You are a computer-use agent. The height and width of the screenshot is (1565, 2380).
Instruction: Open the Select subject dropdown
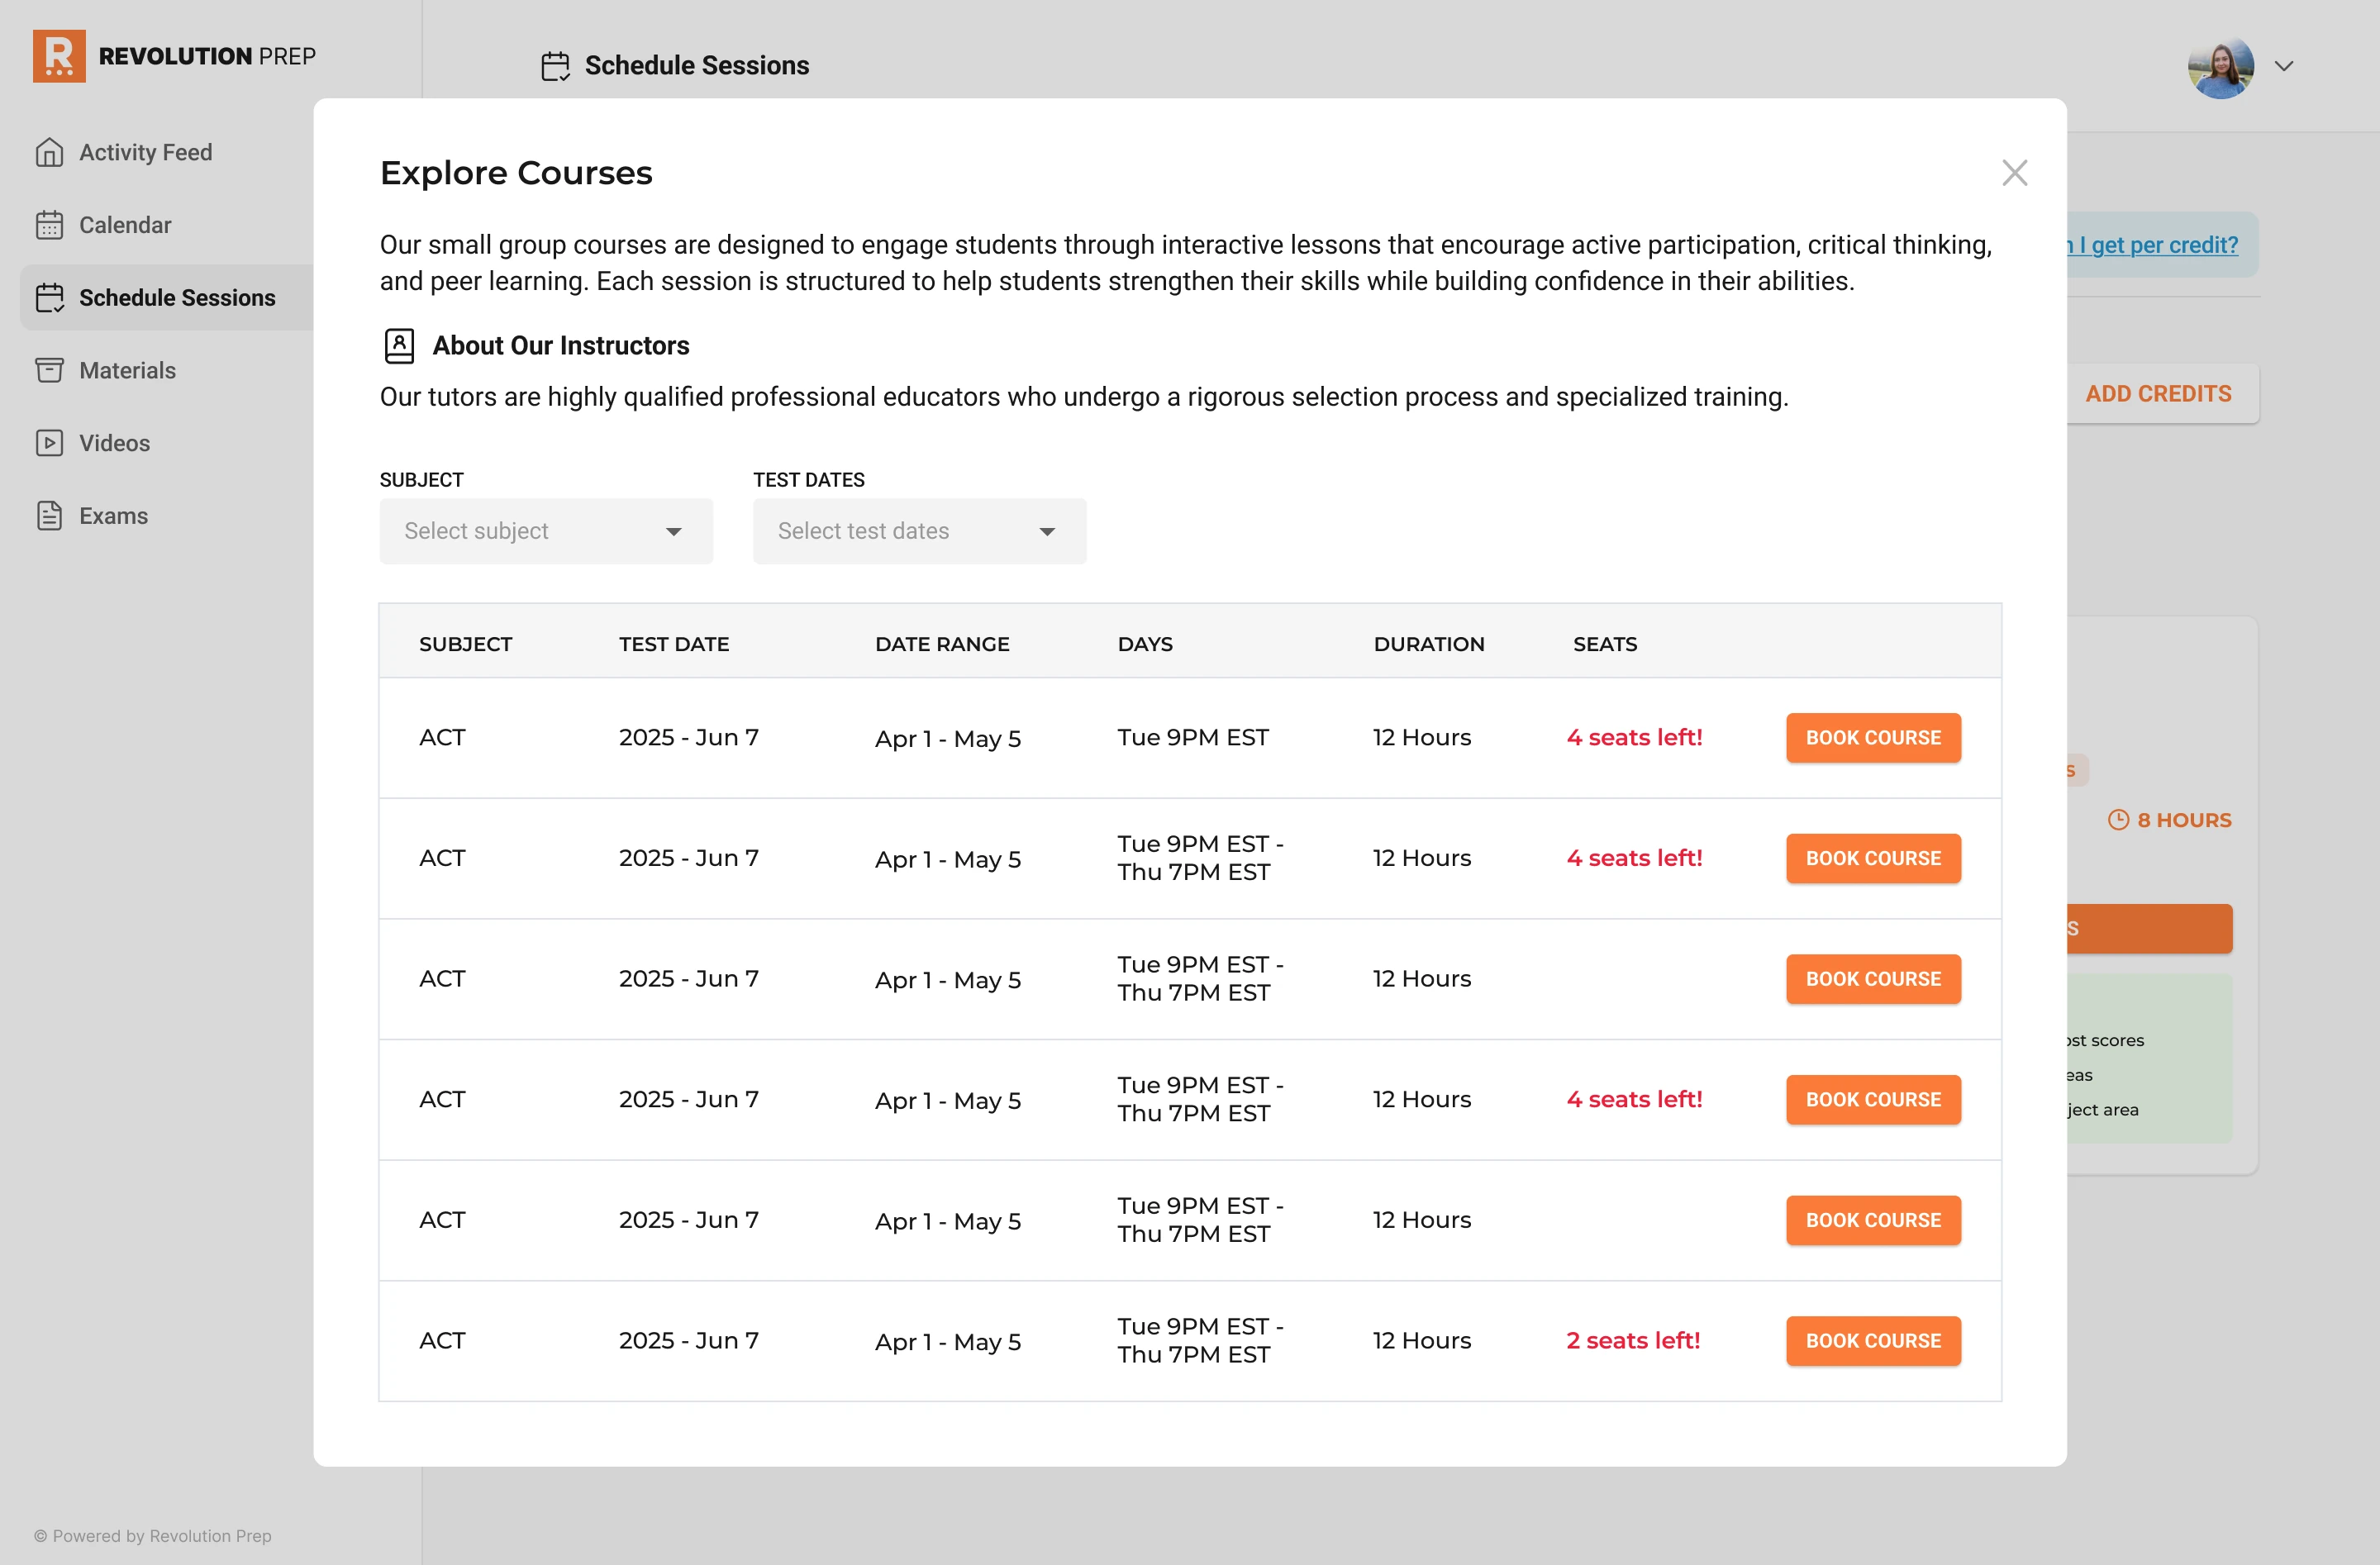pyautogui.click(x=546, y=531)
